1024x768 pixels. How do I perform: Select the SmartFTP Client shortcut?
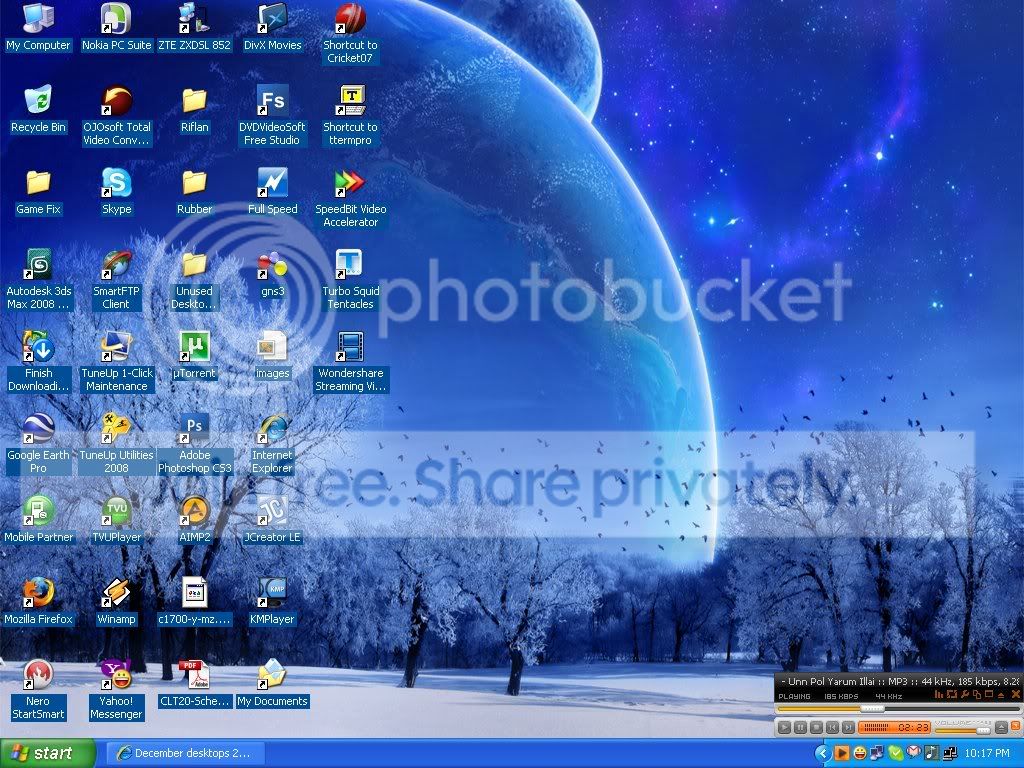[x=116, y=280]
